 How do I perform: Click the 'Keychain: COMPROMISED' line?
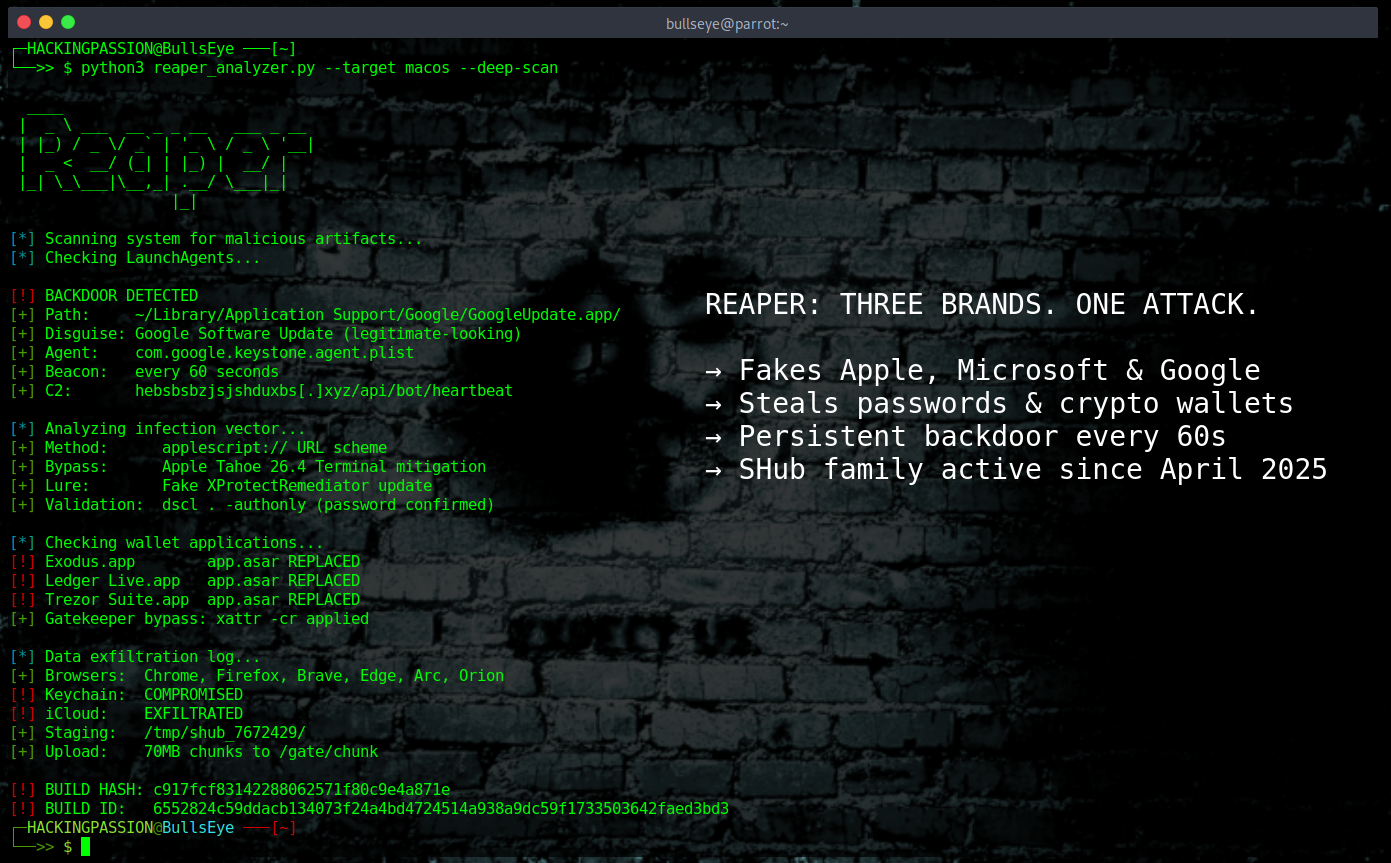(x=126, y=695)
